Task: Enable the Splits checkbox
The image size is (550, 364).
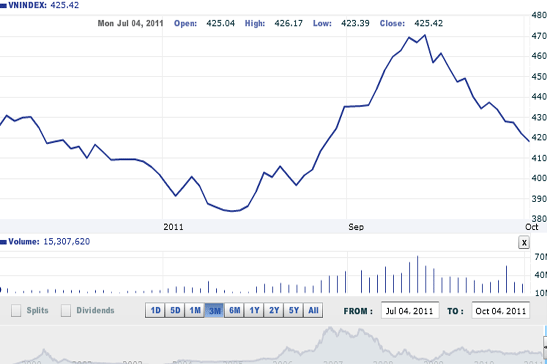Action: 16,310
